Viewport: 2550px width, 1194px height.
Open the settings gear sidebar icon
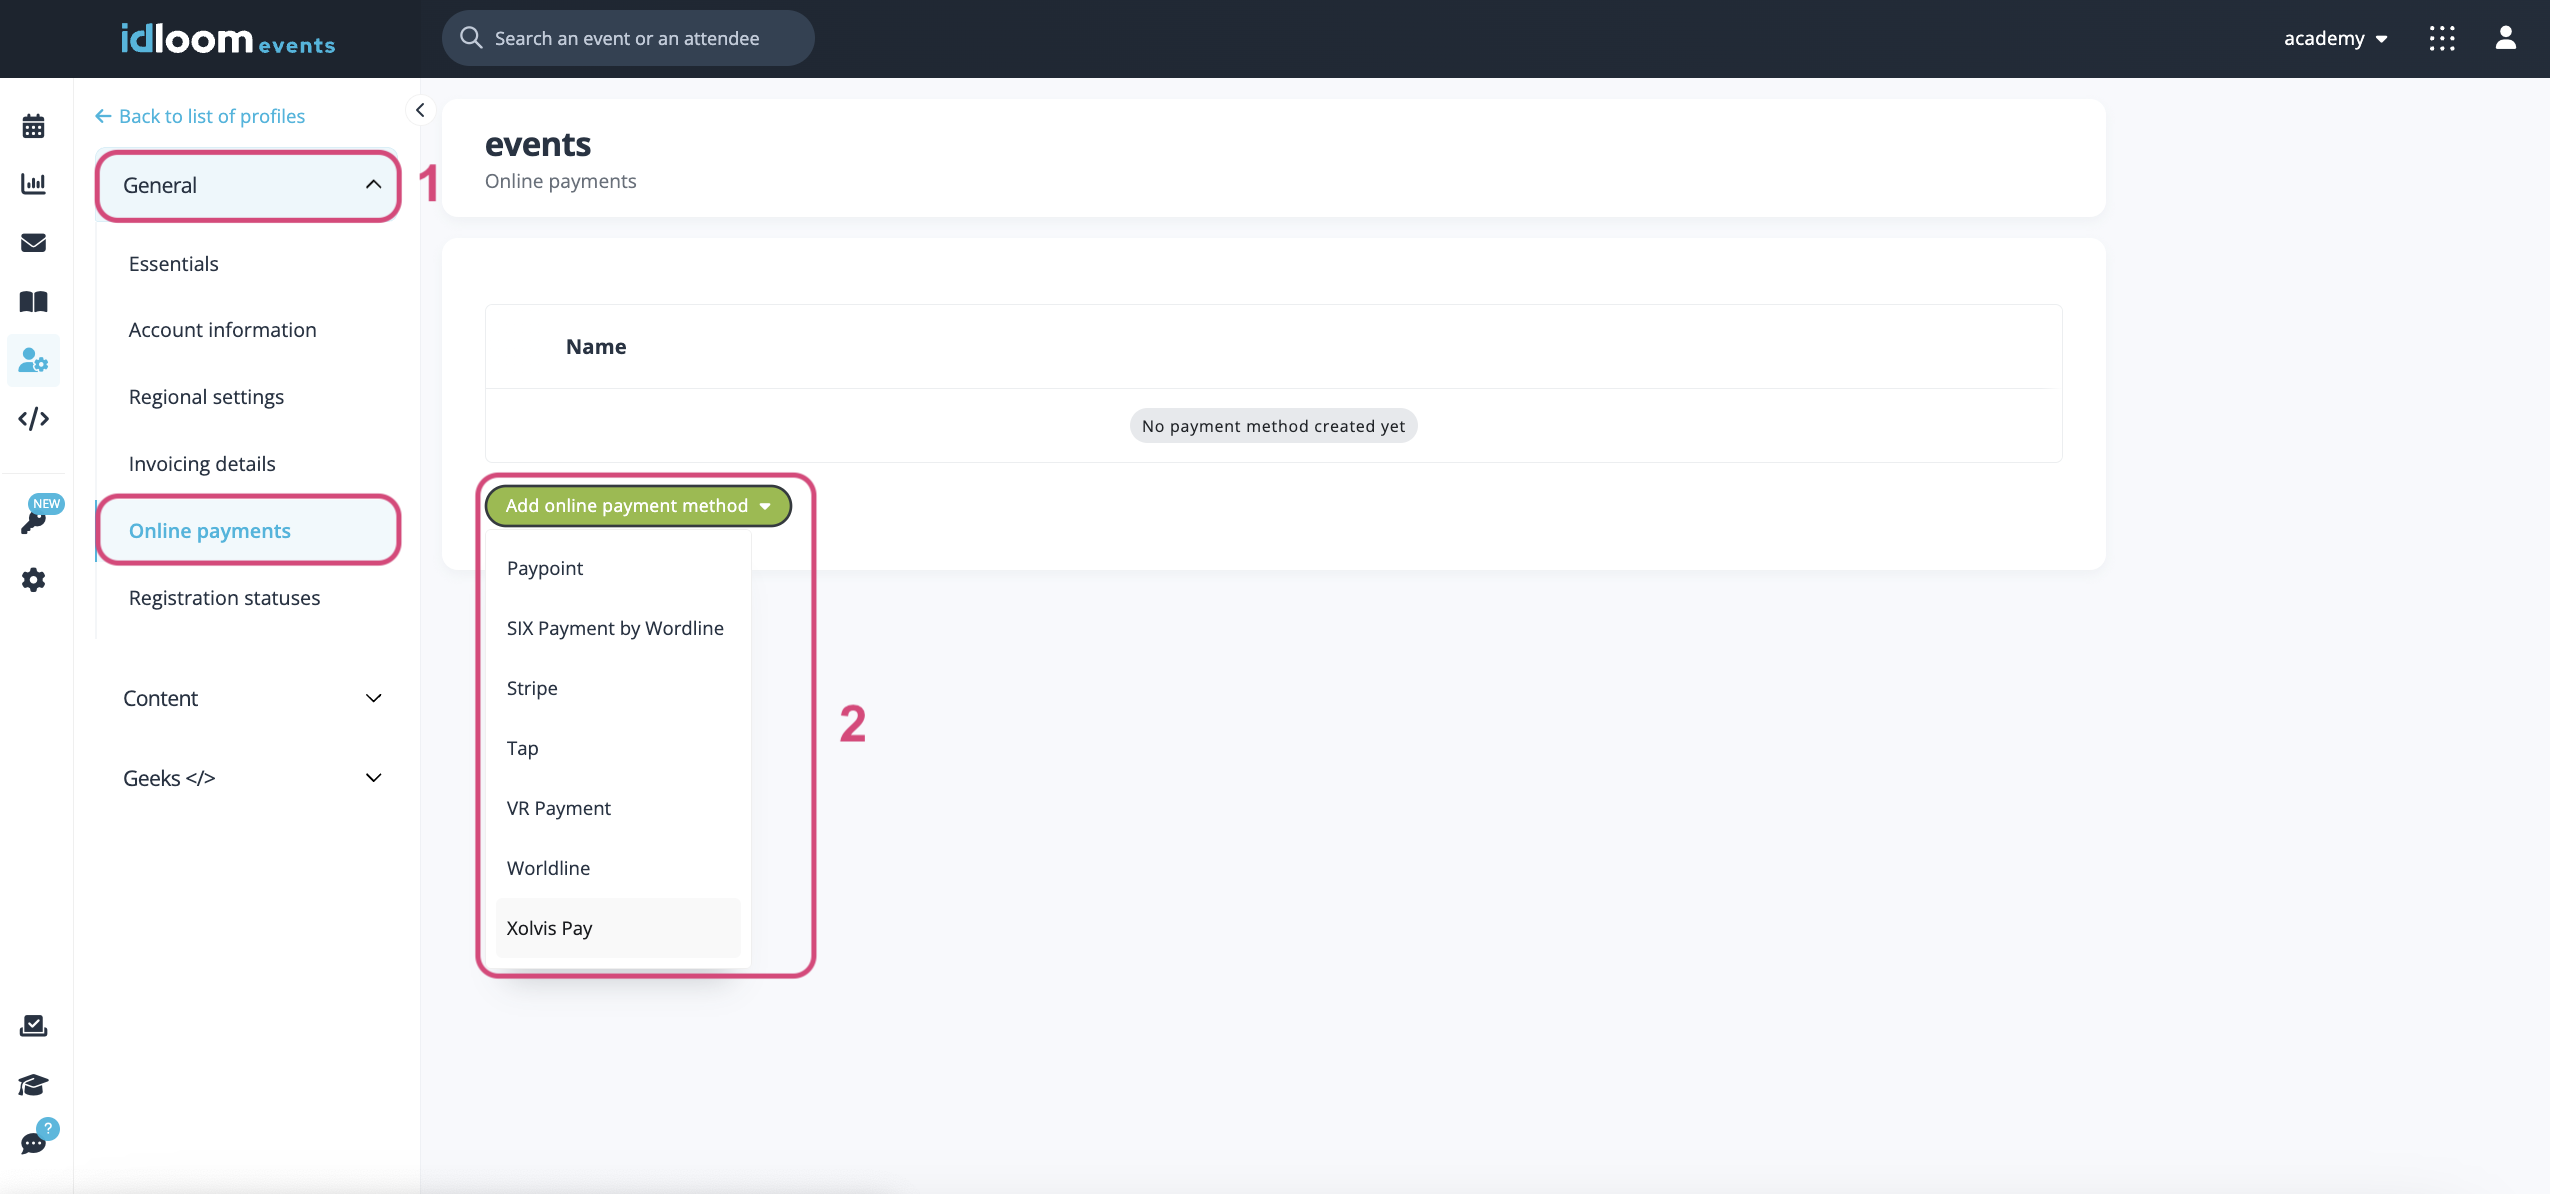click(33, 580)
